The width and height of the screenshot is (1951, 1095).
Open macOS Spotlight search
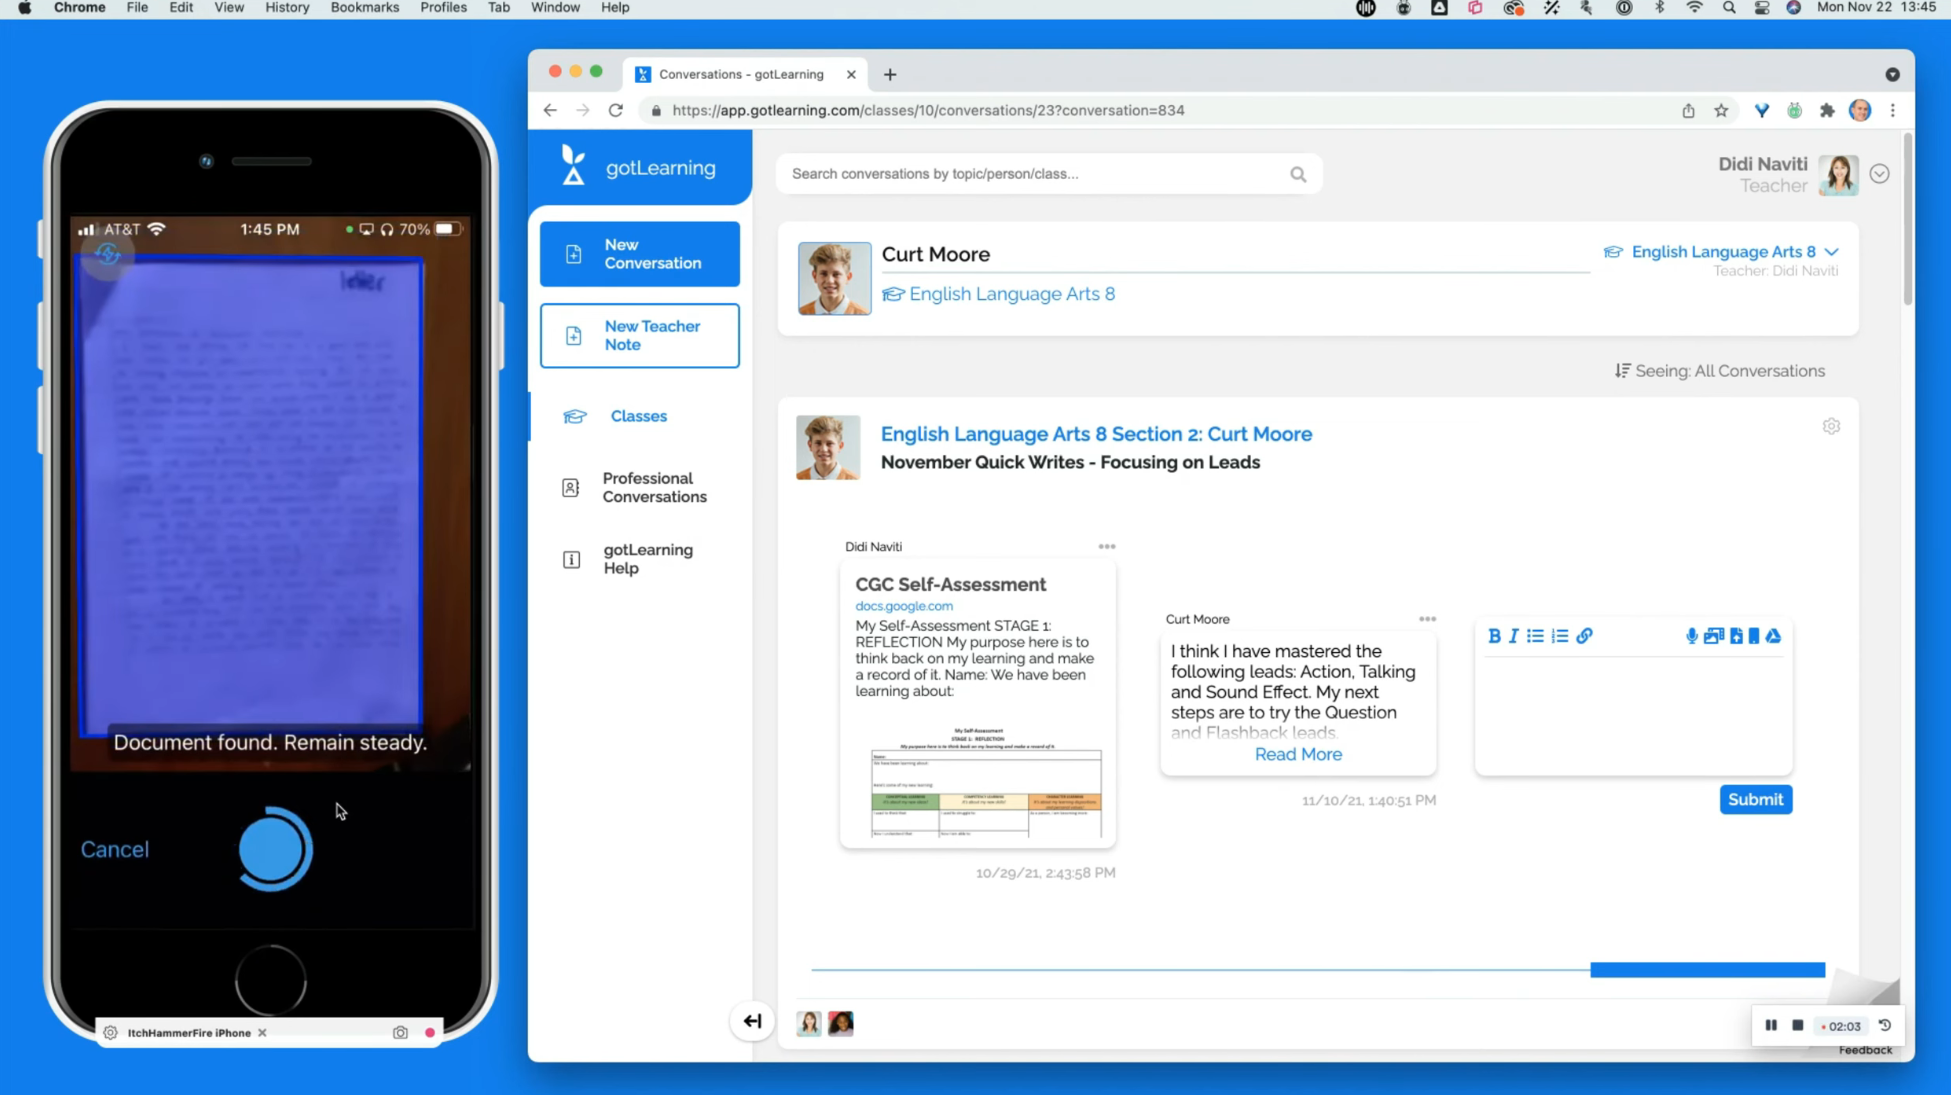coord(1728,8)
